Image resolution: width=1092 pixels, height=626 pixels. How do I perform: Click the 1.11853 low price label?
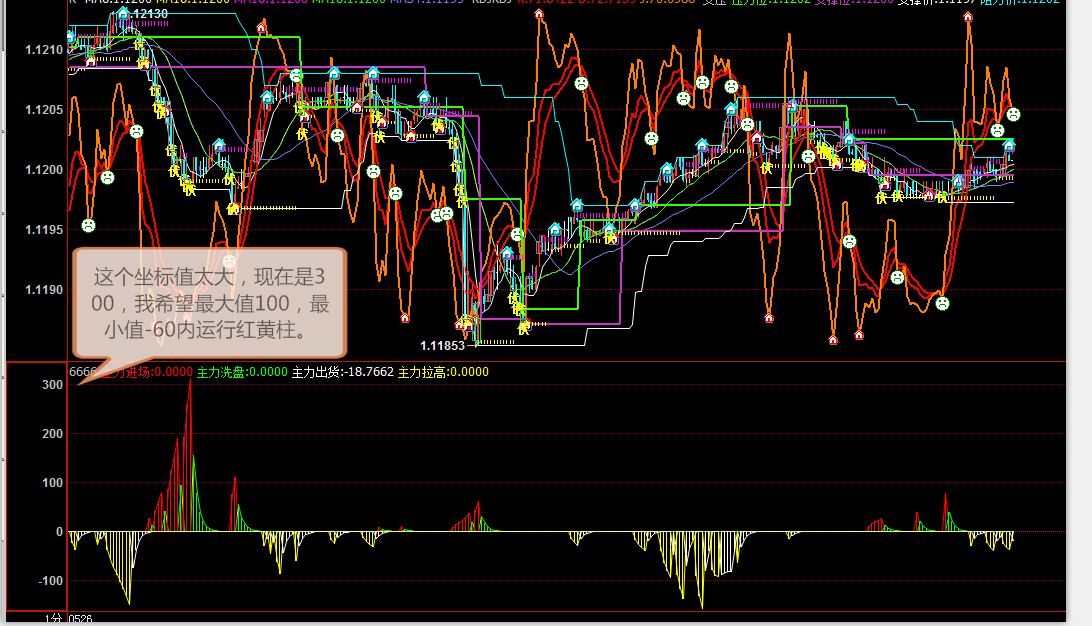pyautogui.click(x=442, y=345)
